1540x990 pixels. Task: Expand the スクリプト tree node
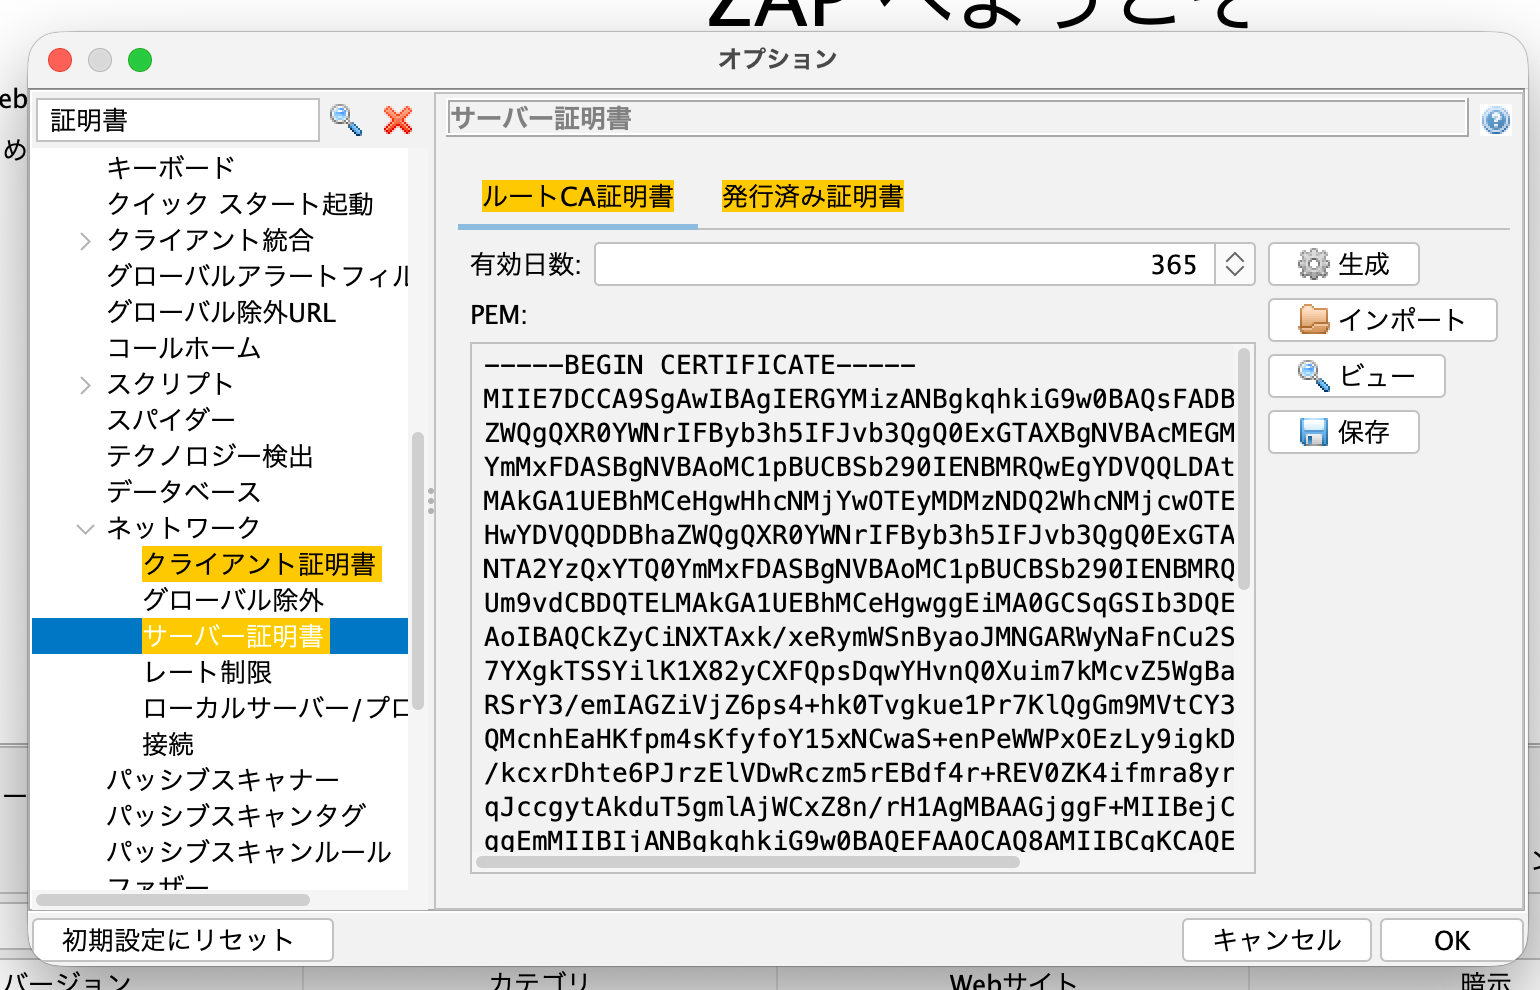85,385
